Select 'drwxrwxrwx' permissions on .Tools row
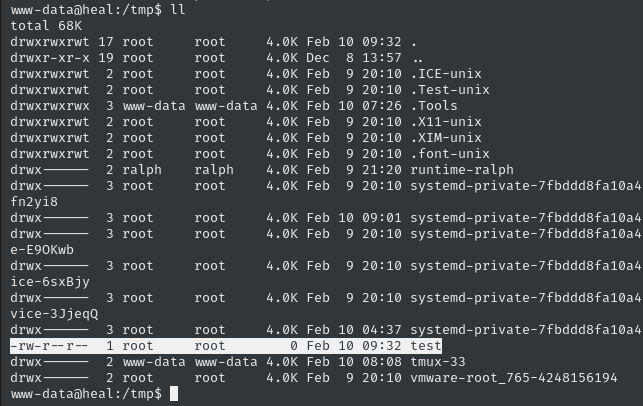The height and width of the screenshot is (406, 643). tap(50, 106)
